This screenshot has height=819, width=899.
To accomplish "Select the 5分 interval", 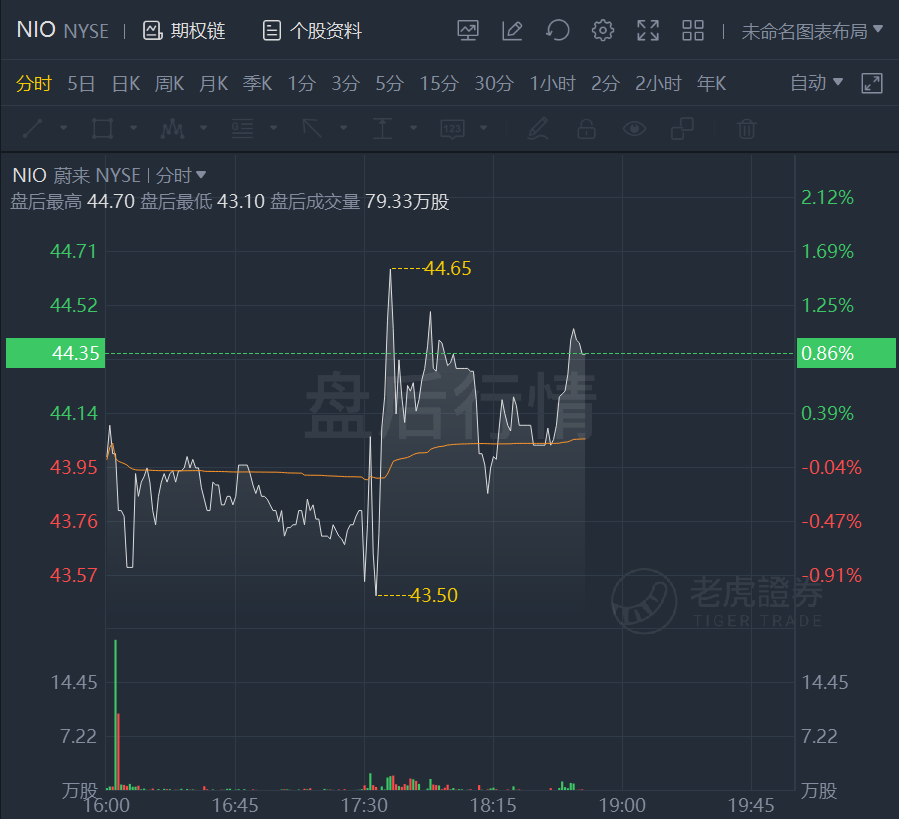I will click(x=389, y=84).
